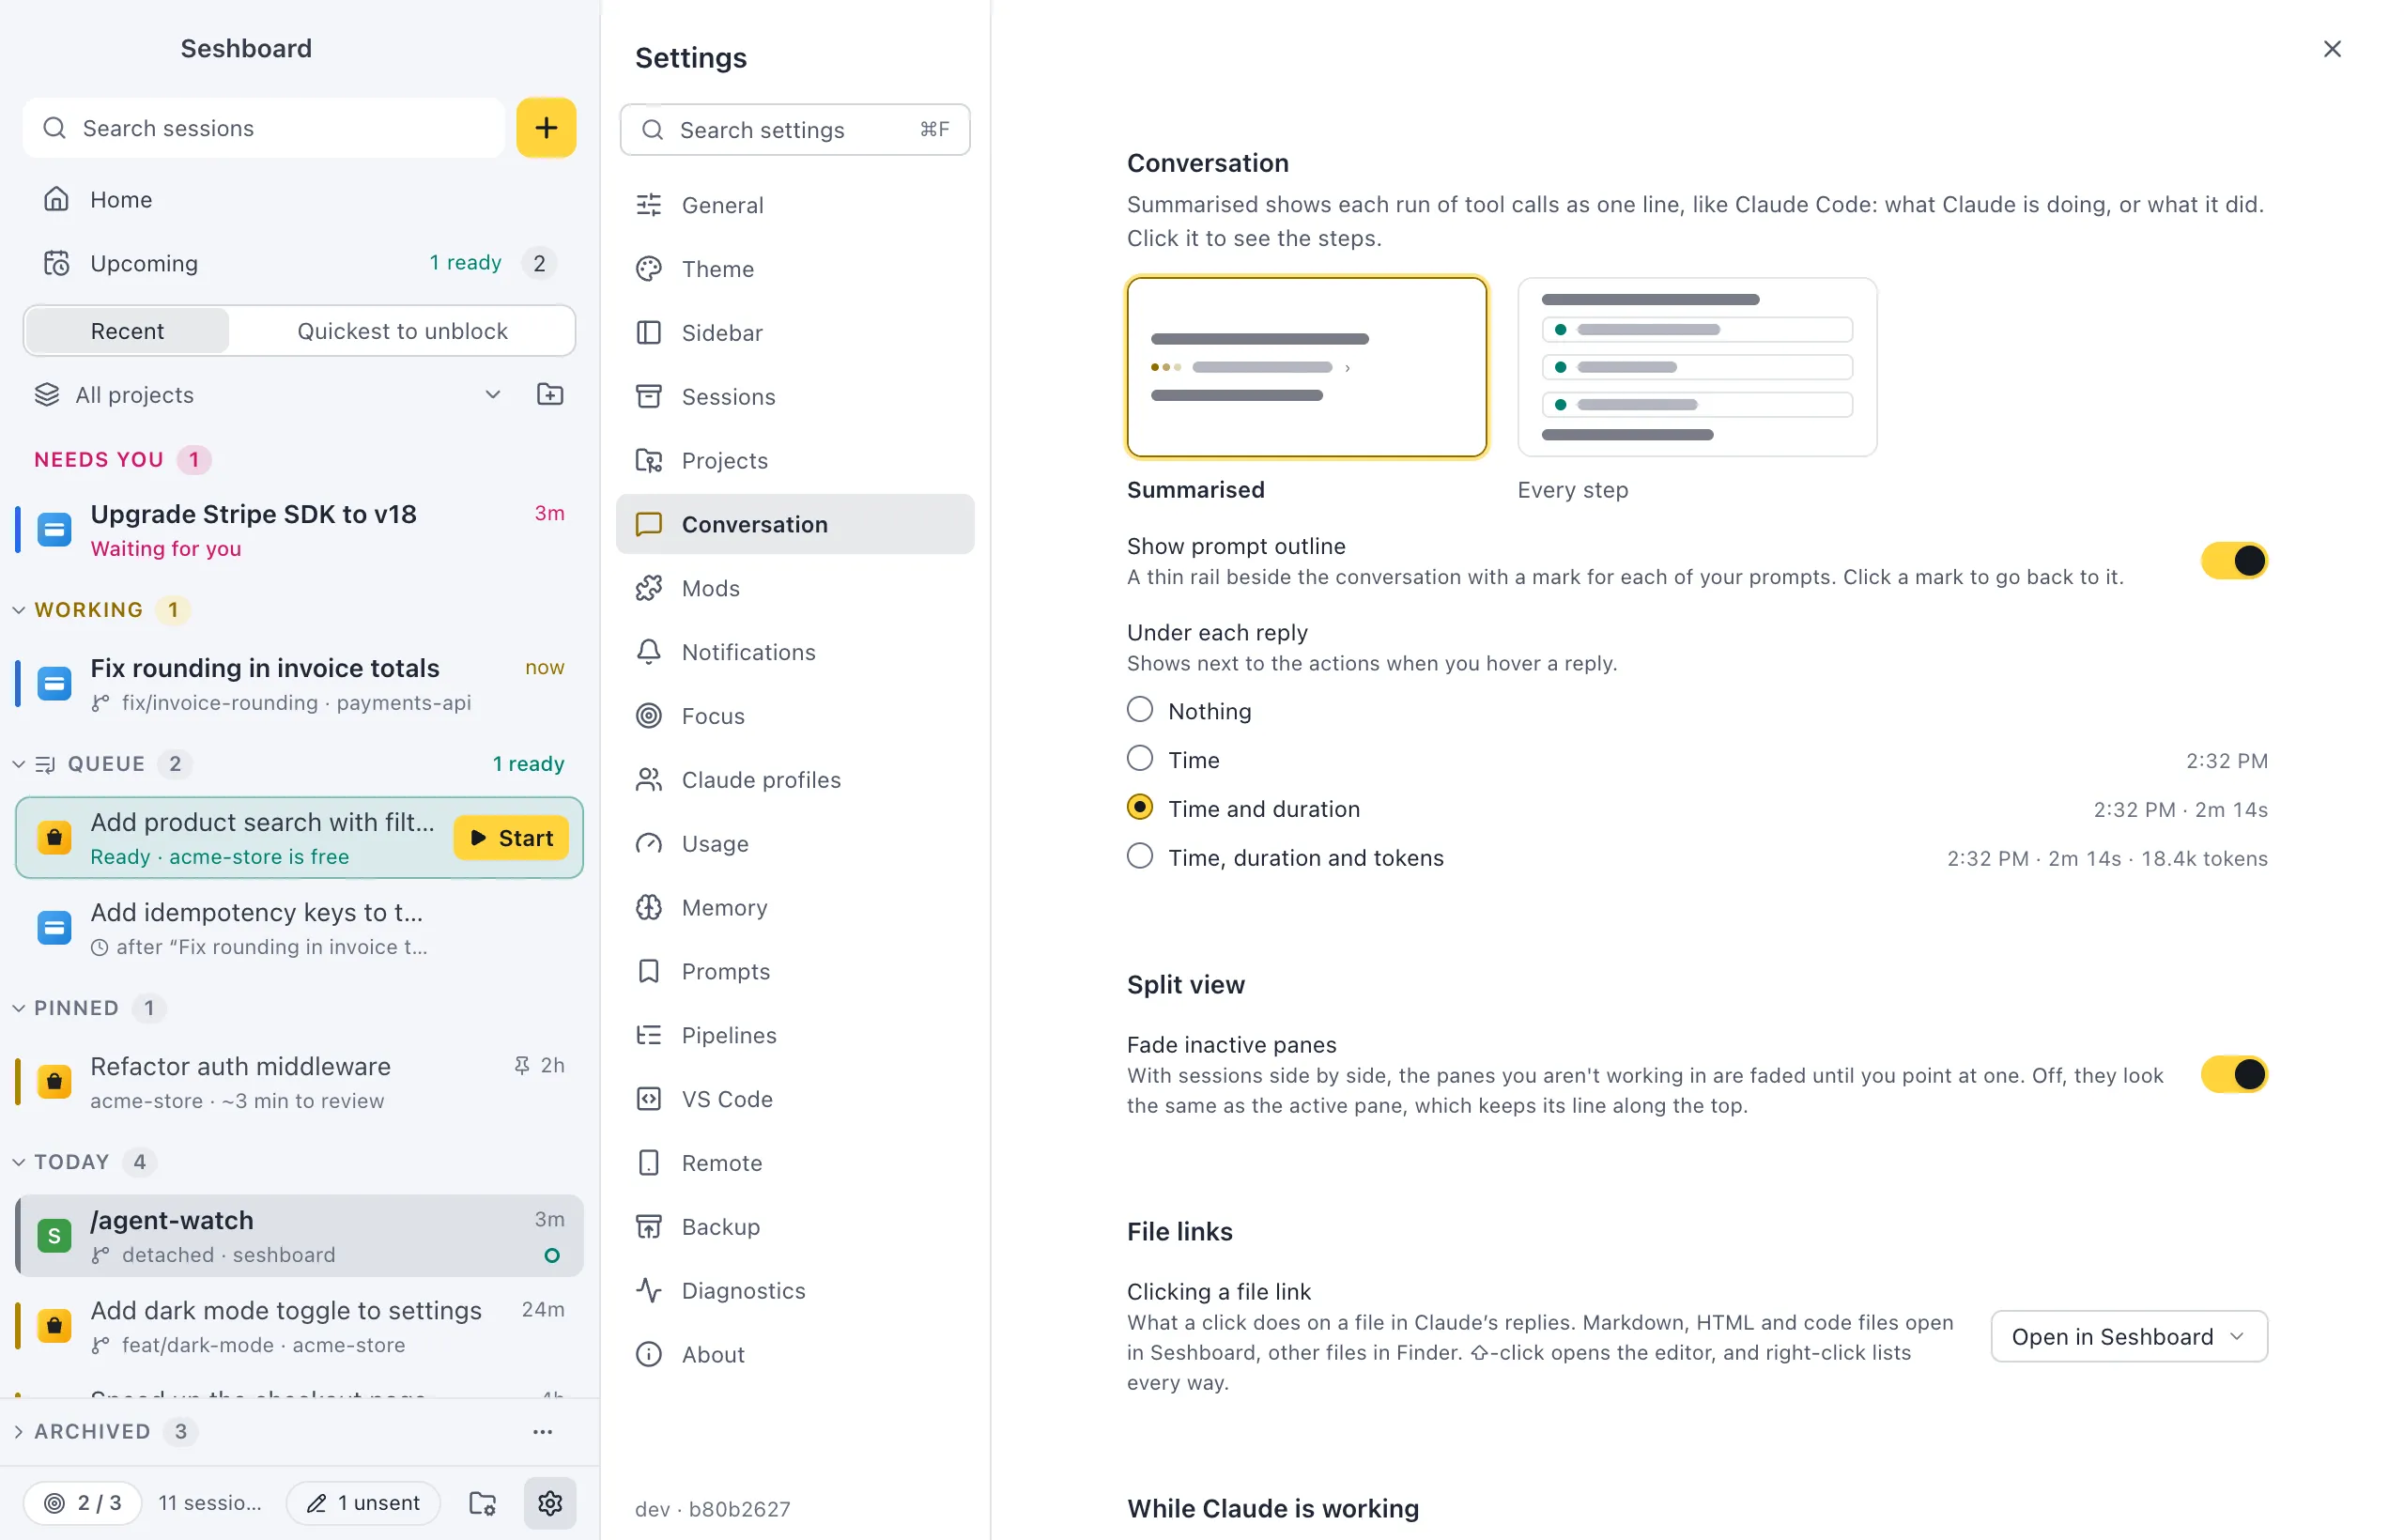
Task: Collapse the Today section chevron
Action: [x=18, y=1162]
